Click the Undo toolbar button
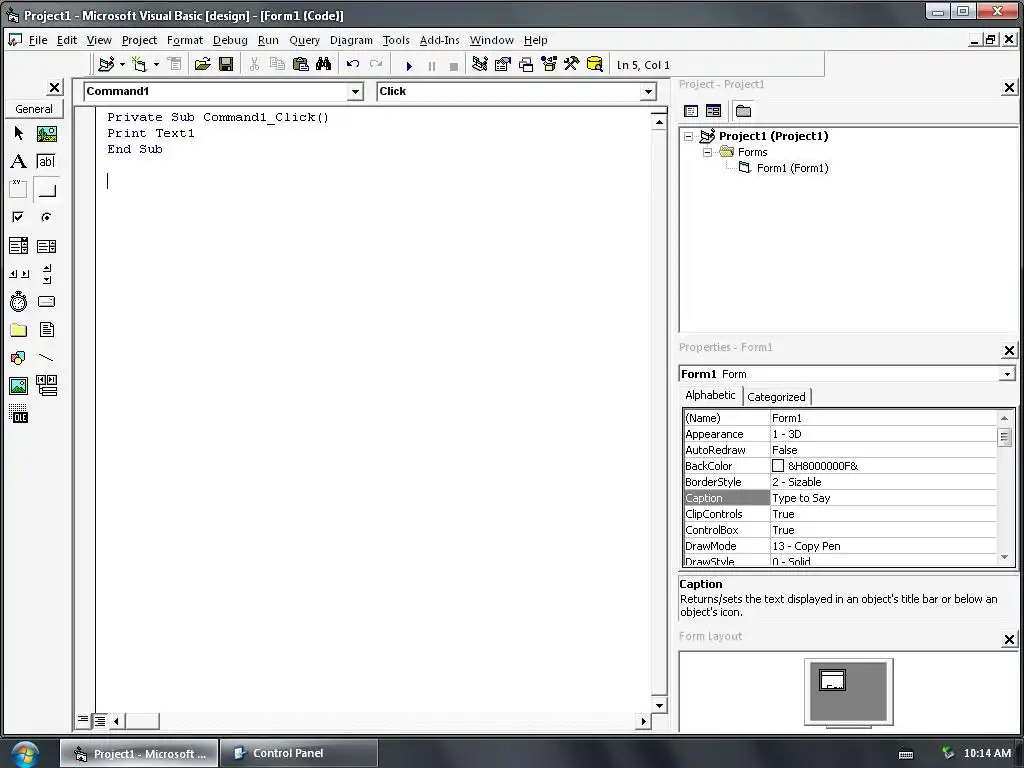 353,64
